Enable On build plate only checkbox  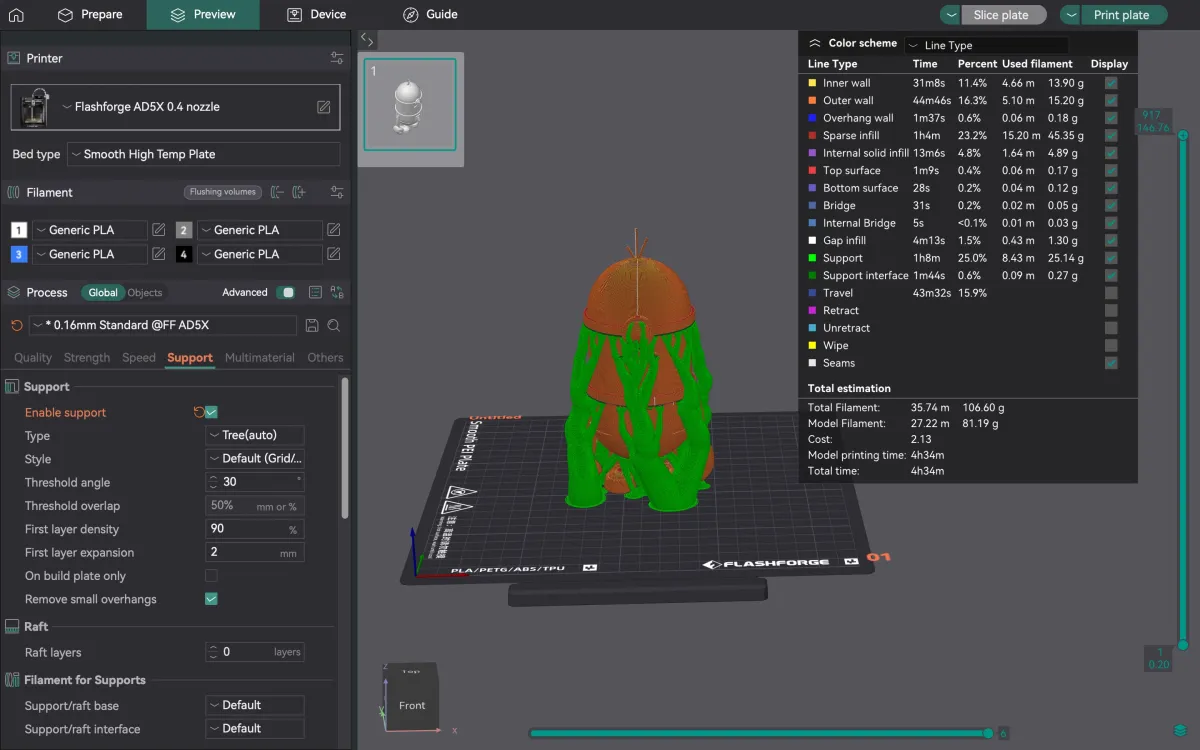[x=211, y=576]
